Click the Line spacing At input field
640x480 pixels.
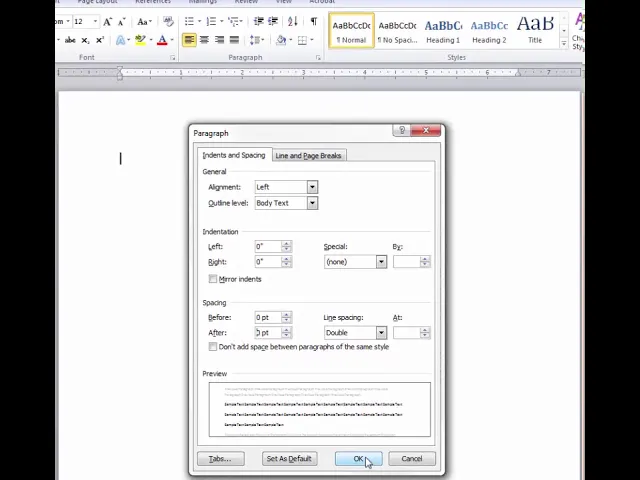(407, 333)
